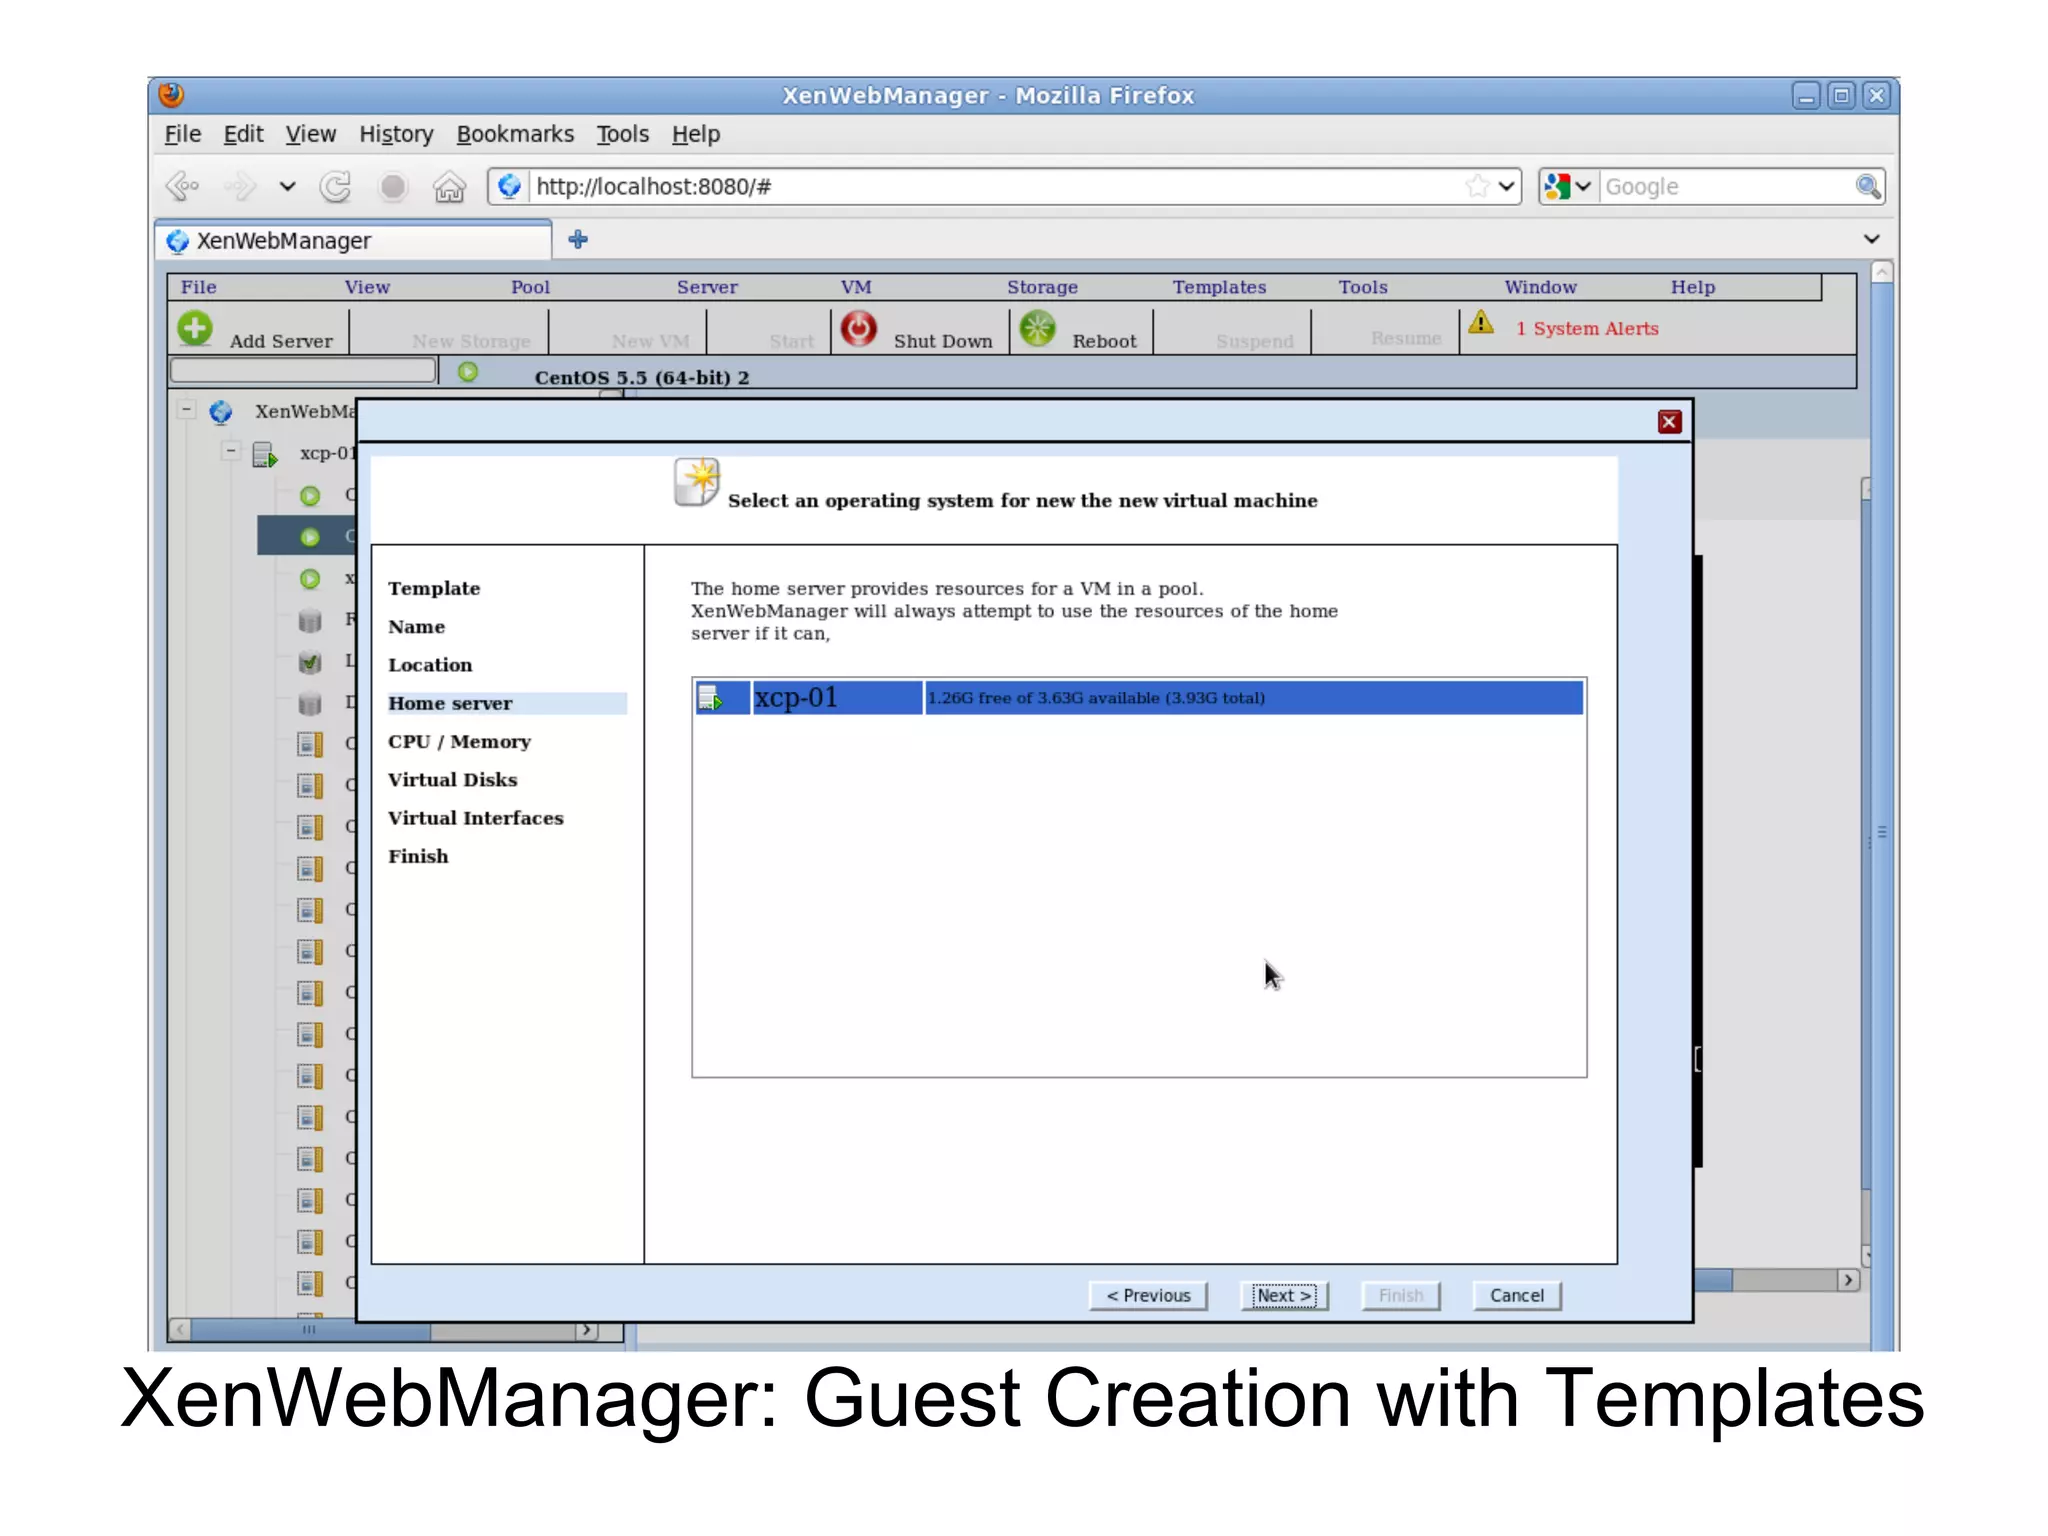Go to the Virtual Disks wizard step
The height and width of the screenshot is (1536, 2048).
(452, 780)
